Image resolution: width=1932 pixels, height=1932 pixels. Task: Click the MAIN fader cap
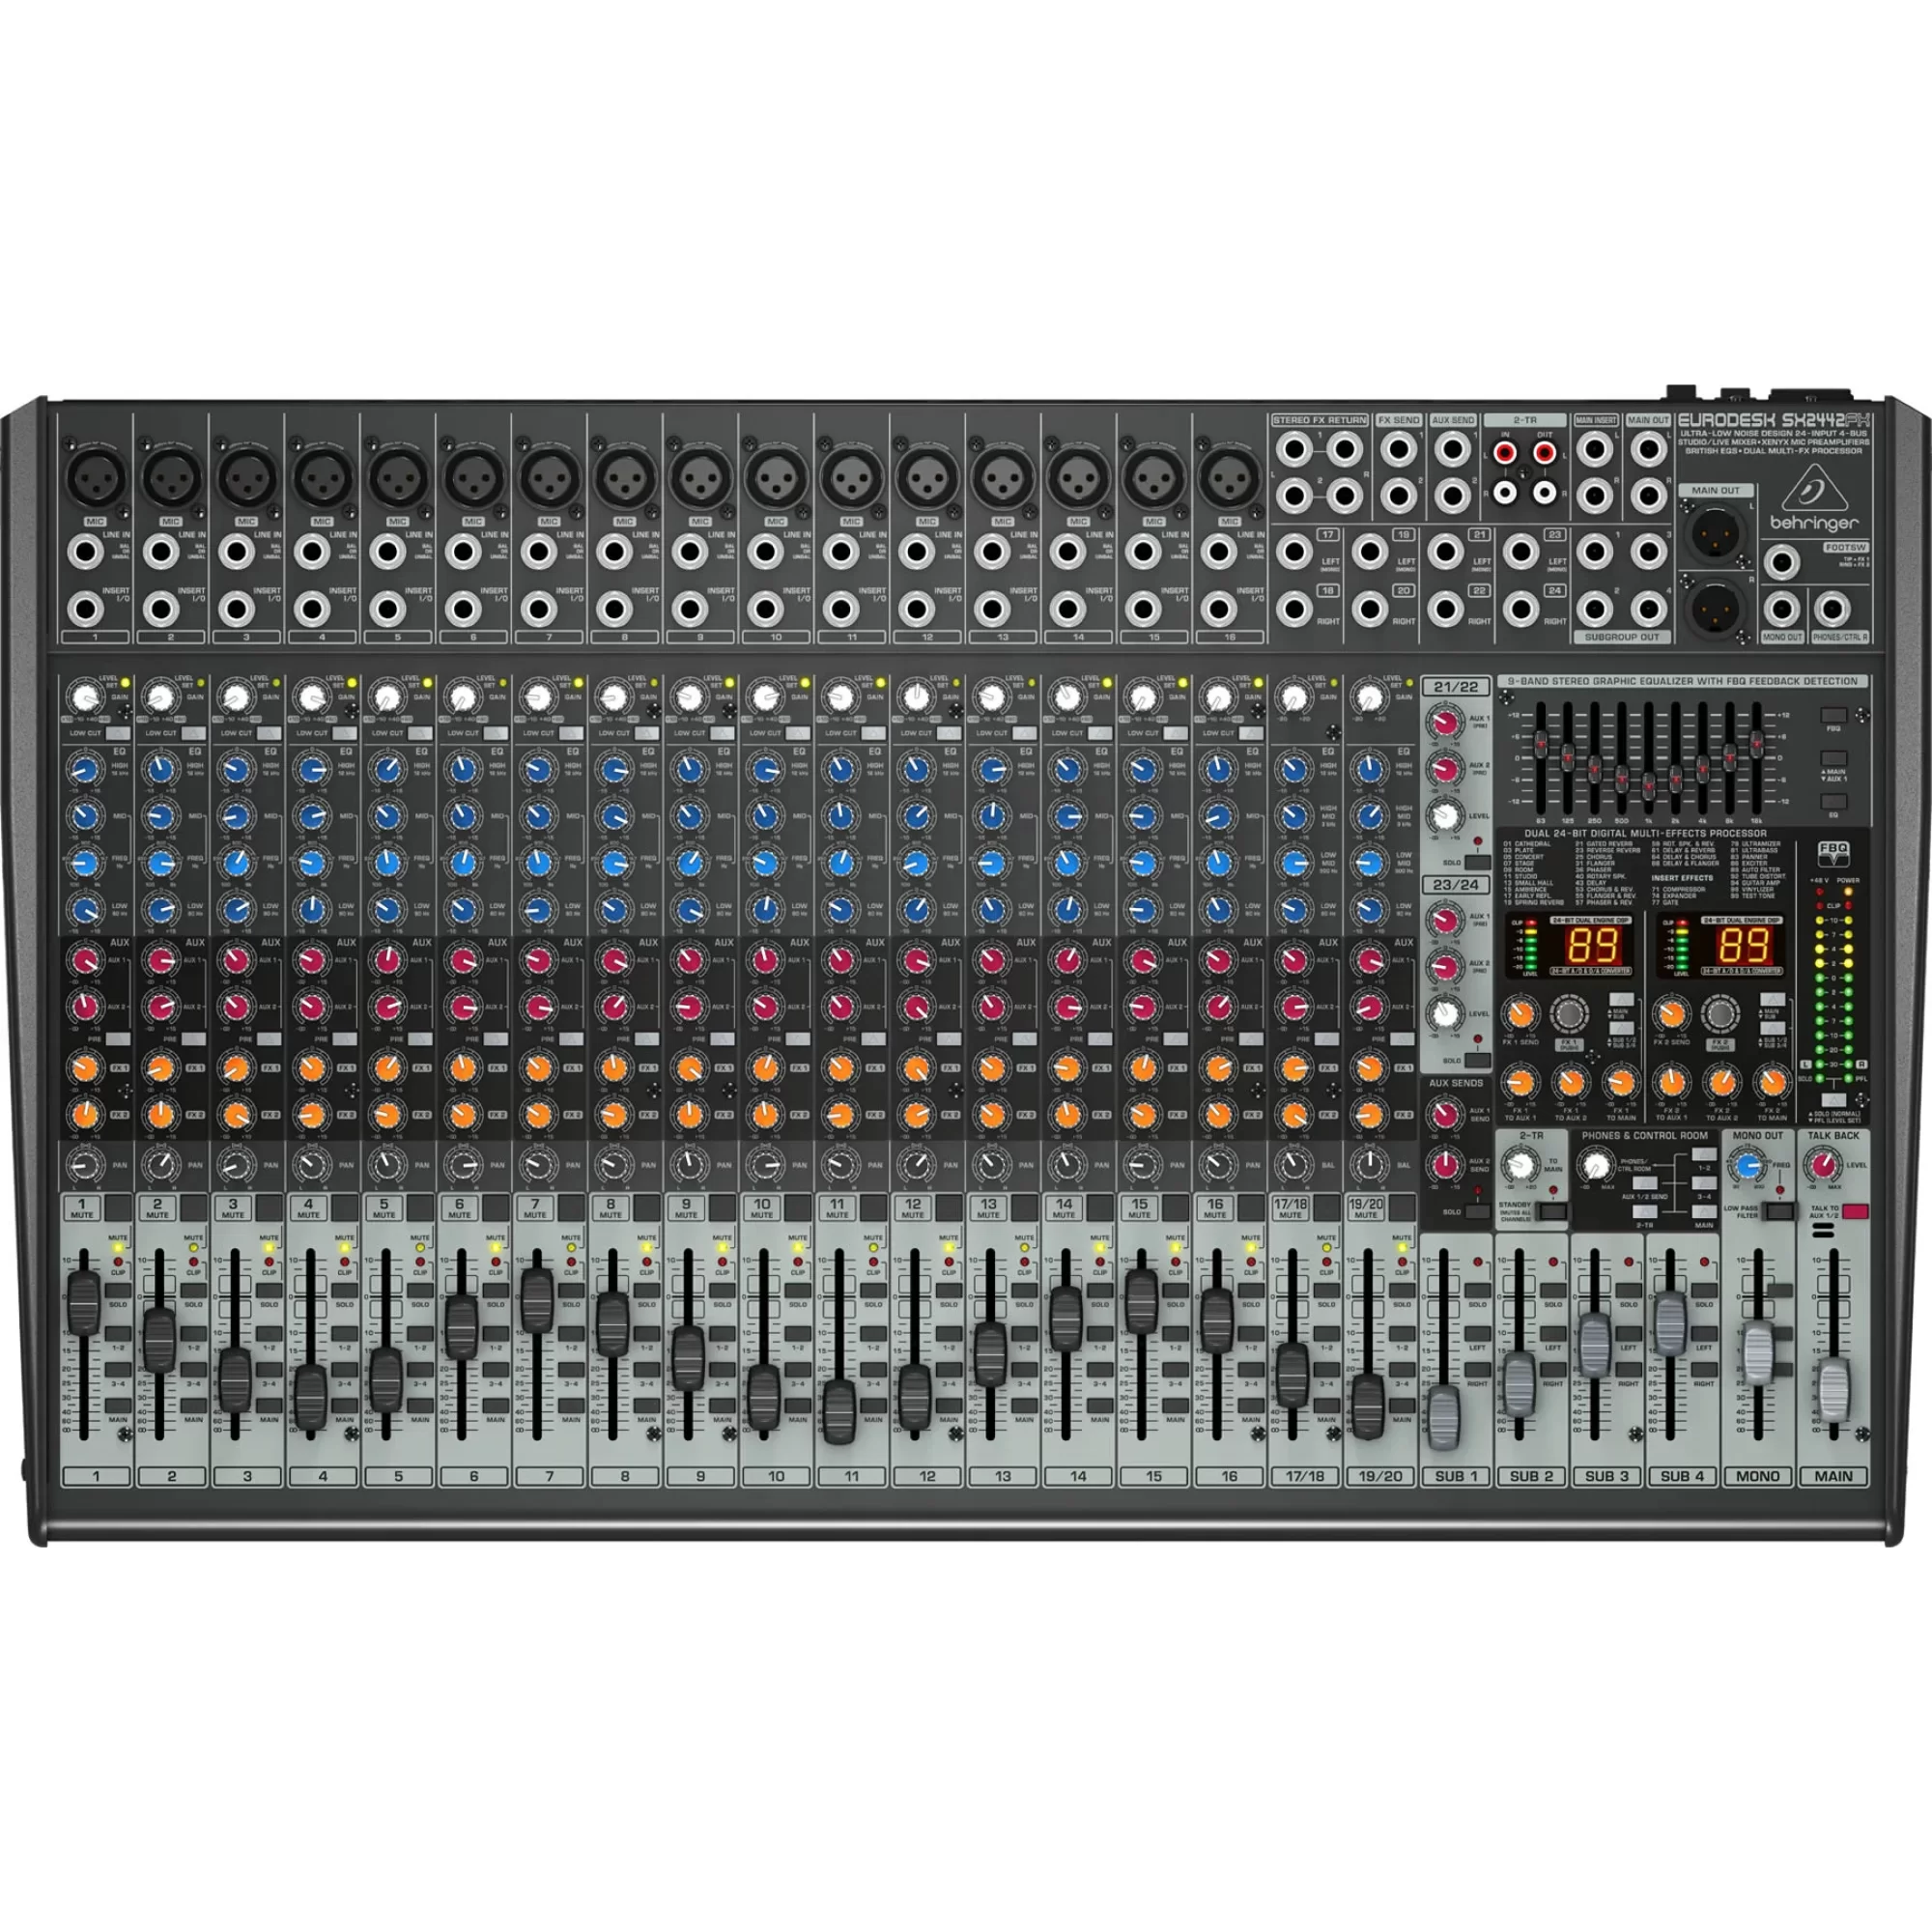(x=1833, y=1390)
